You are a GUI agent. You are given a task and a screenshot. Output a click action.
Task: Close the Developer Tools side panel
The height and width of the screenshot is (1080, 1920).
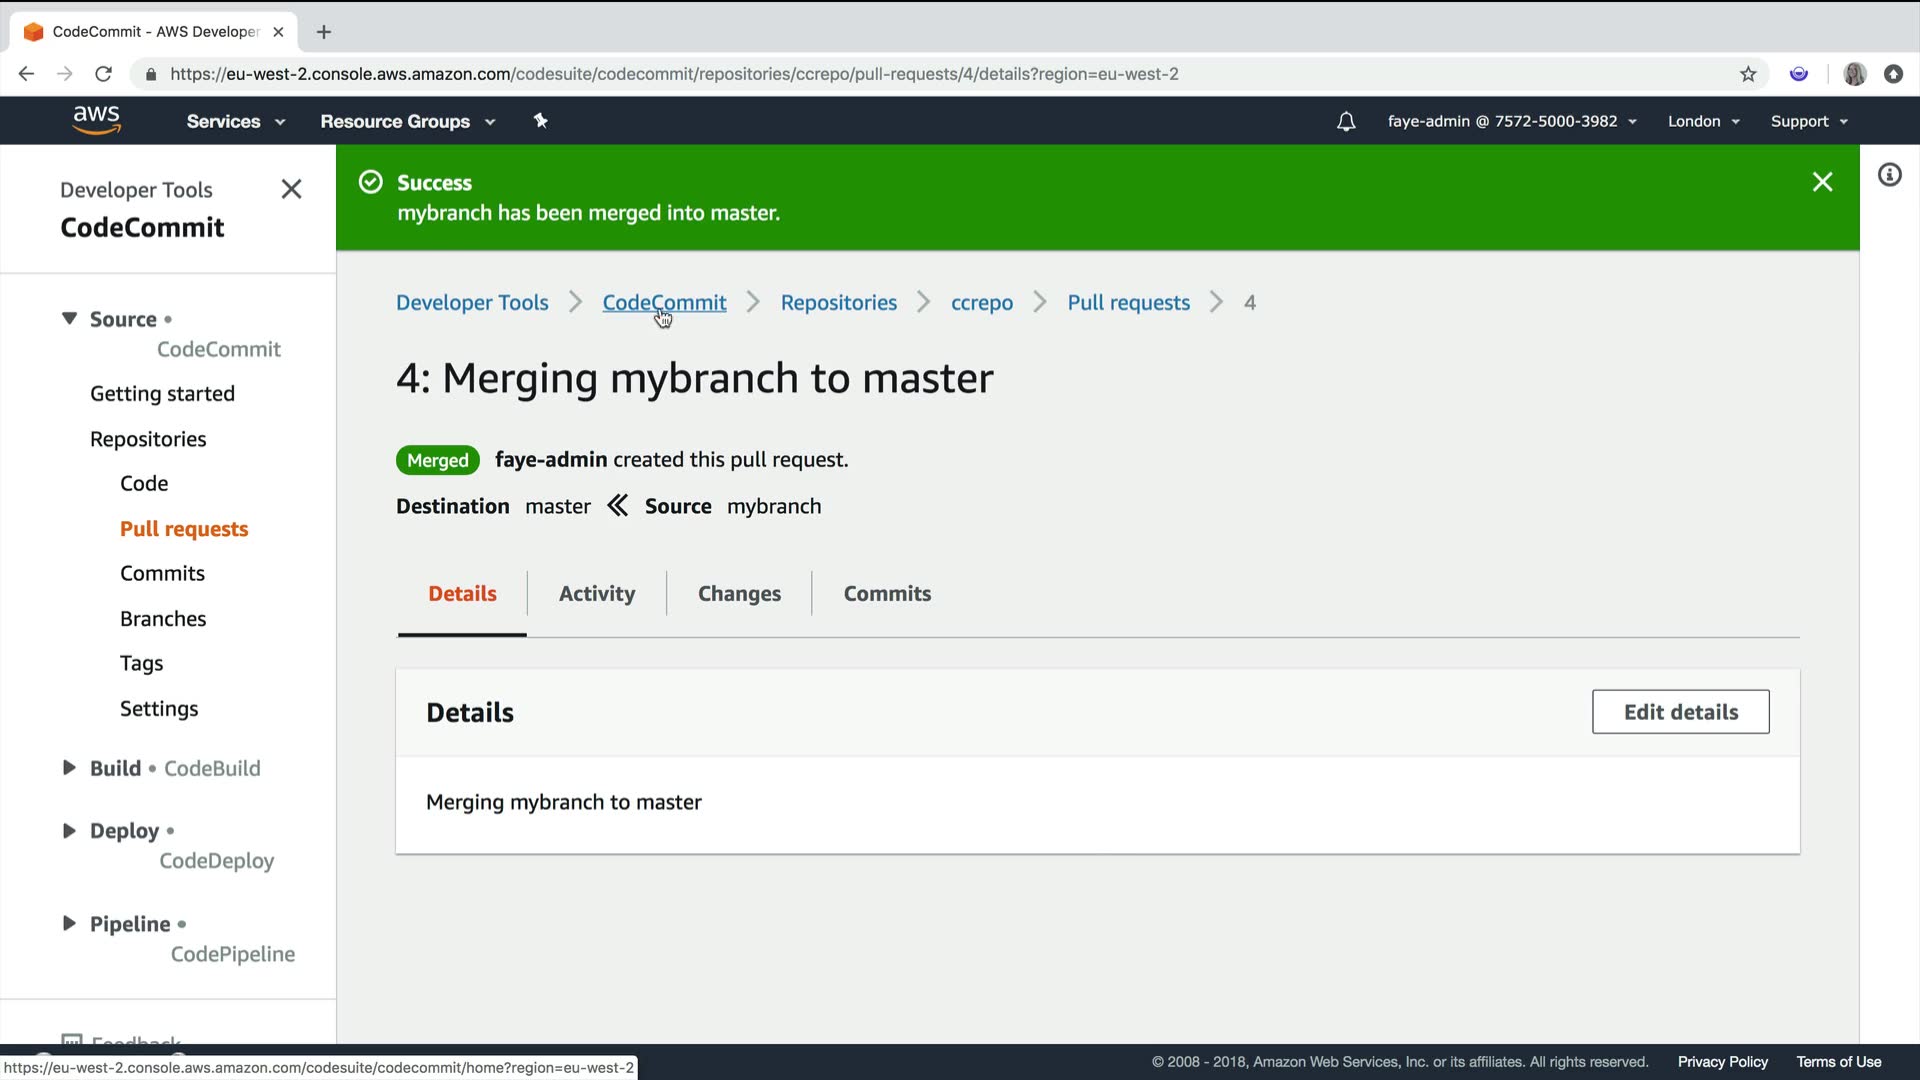291,189
